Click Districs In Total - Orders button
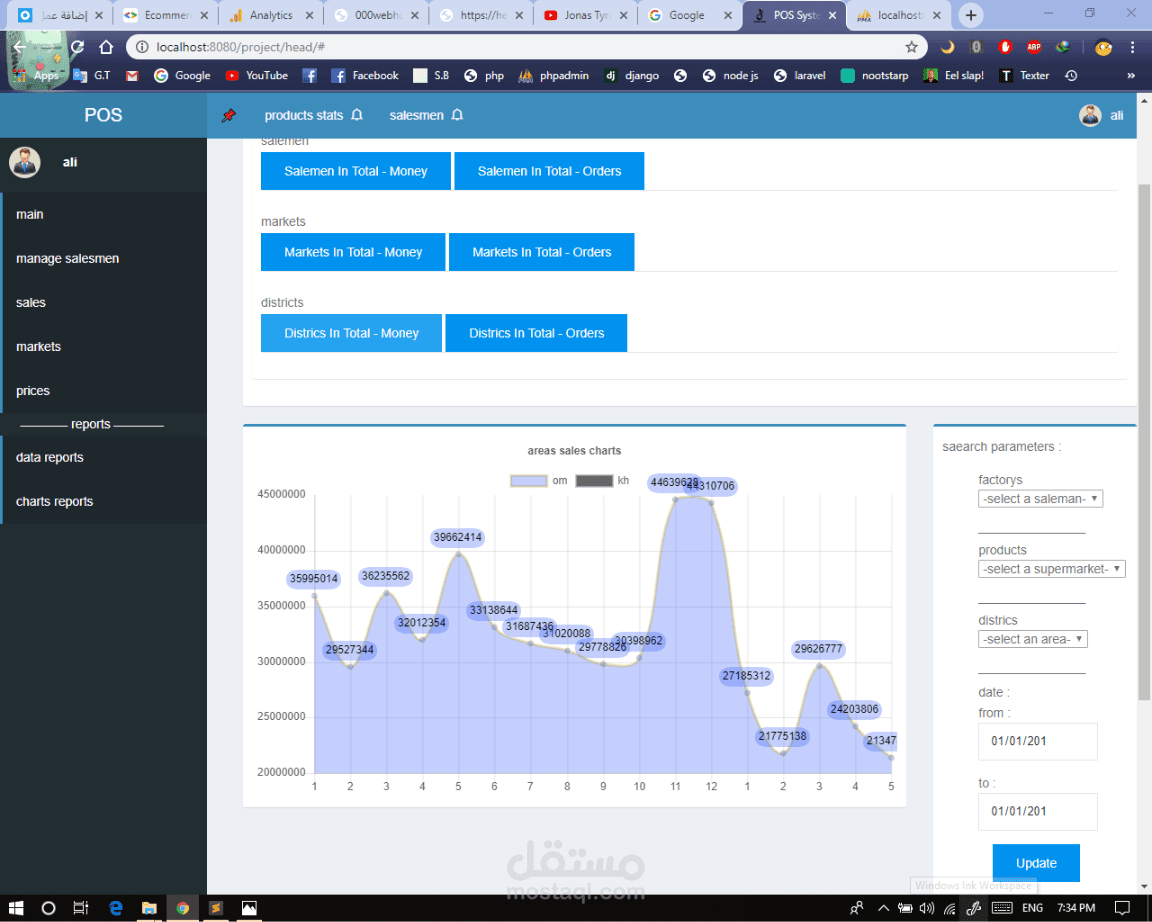 (536, 333)
